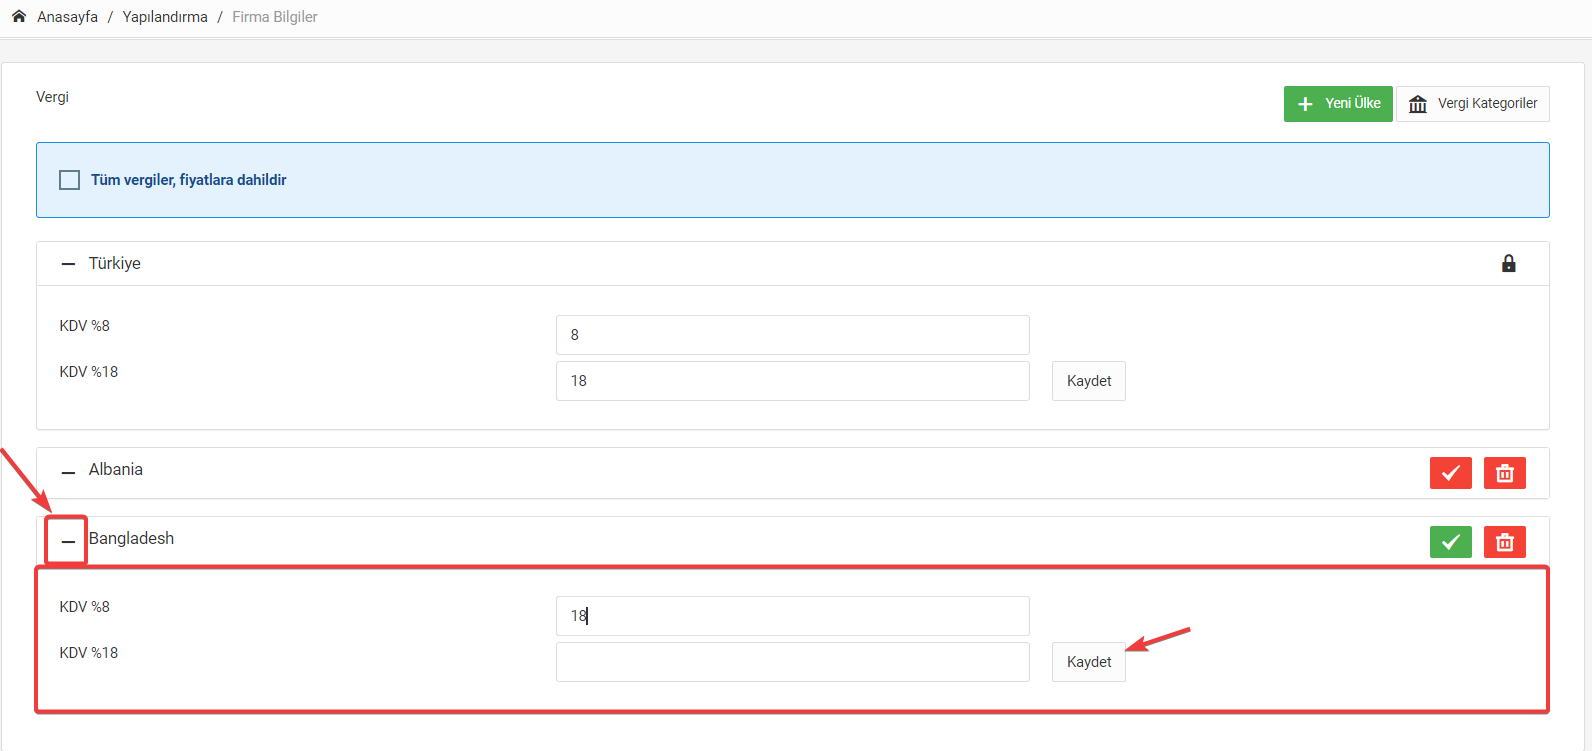
Task: Click green checkmark button for Bangladesh
Action: [x=1451, y=542]
